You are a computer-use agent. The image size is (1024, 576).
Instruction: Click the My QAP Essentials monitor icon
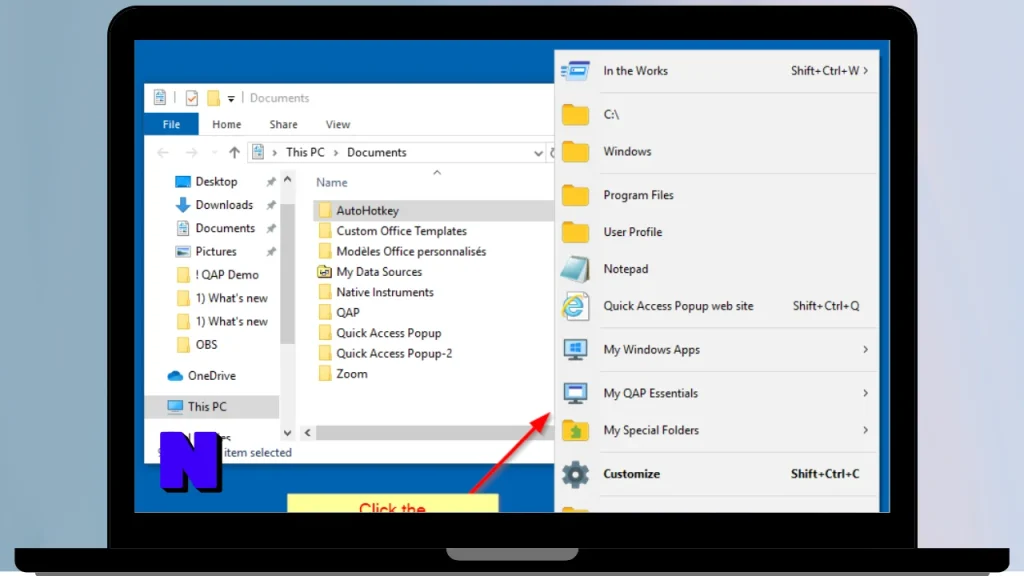[575, 393]
